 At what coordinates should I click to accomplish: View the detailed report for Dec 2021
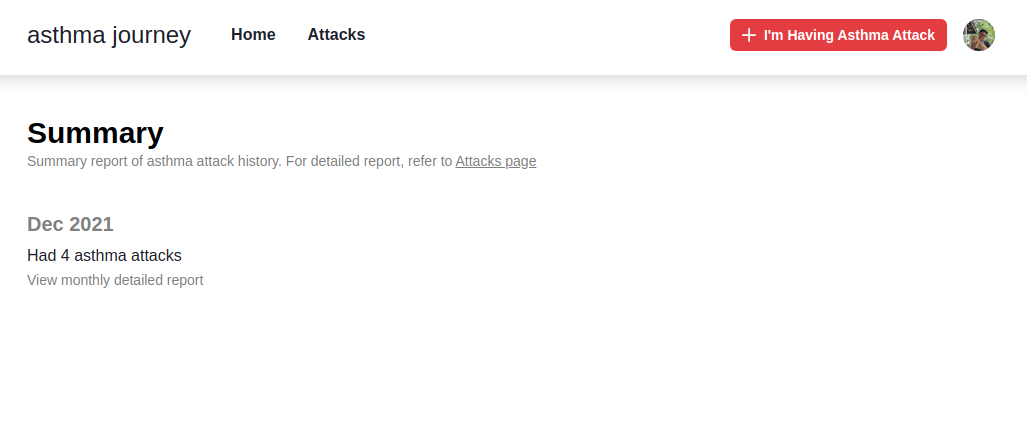point(115,280)
